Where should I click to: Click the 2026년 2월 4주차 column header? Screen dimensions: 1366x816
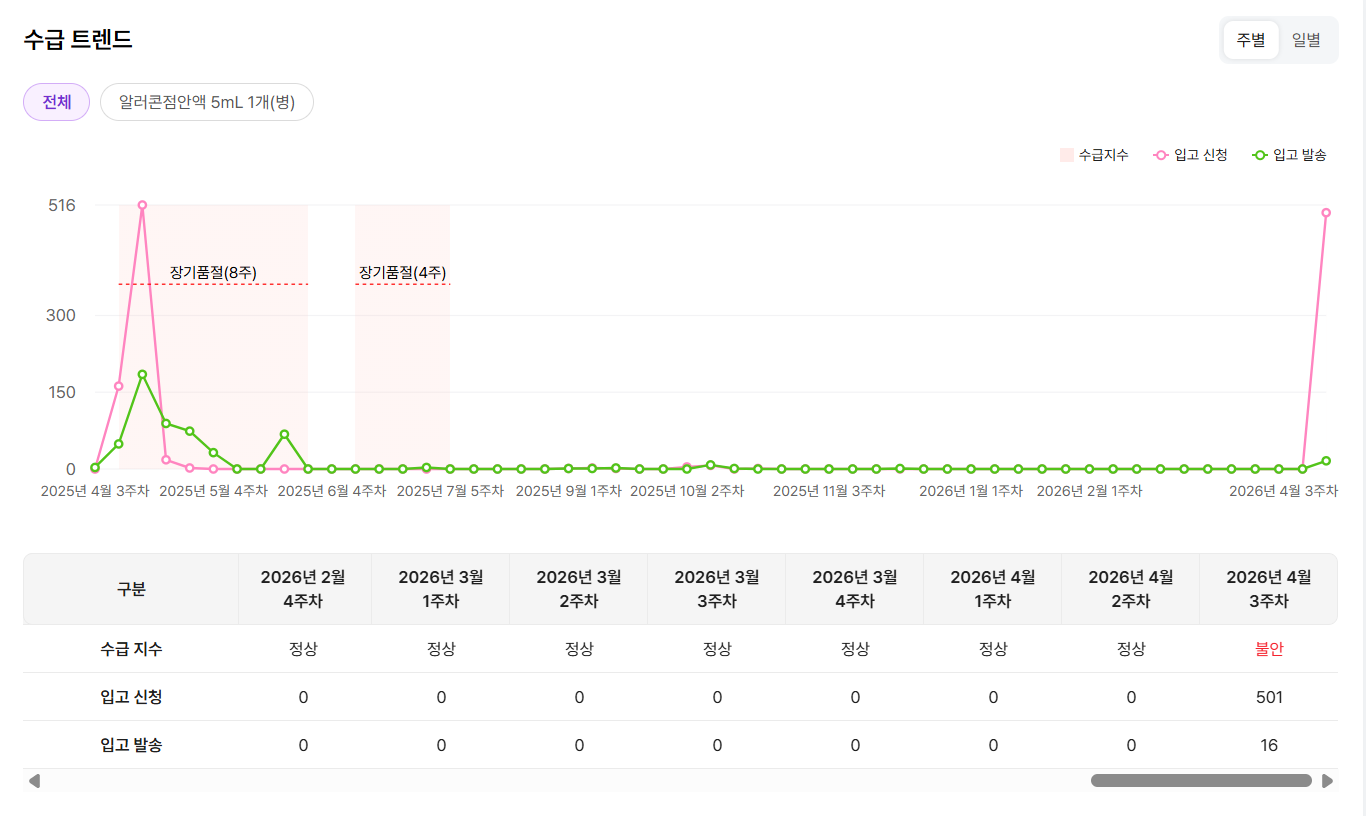303,589
